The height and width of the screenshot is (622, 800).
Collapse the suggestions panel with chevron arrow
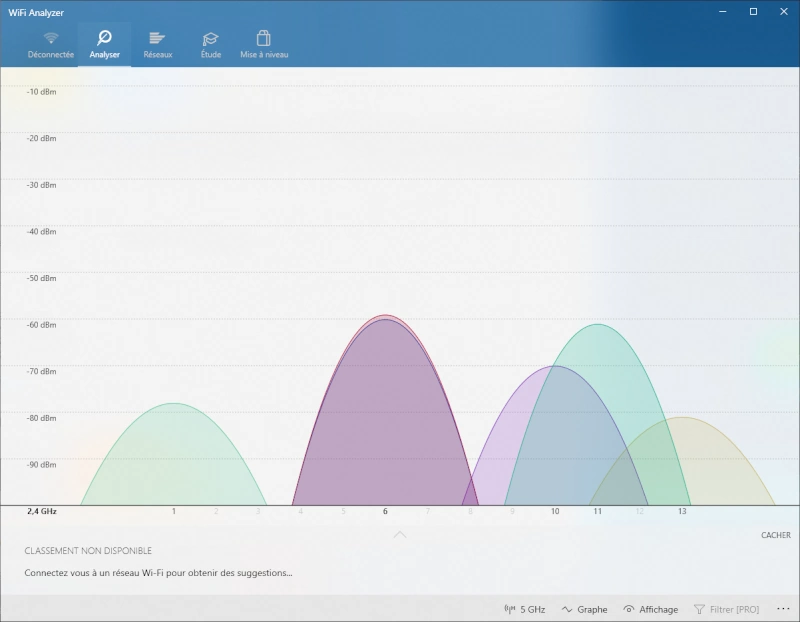coord(400,535)
